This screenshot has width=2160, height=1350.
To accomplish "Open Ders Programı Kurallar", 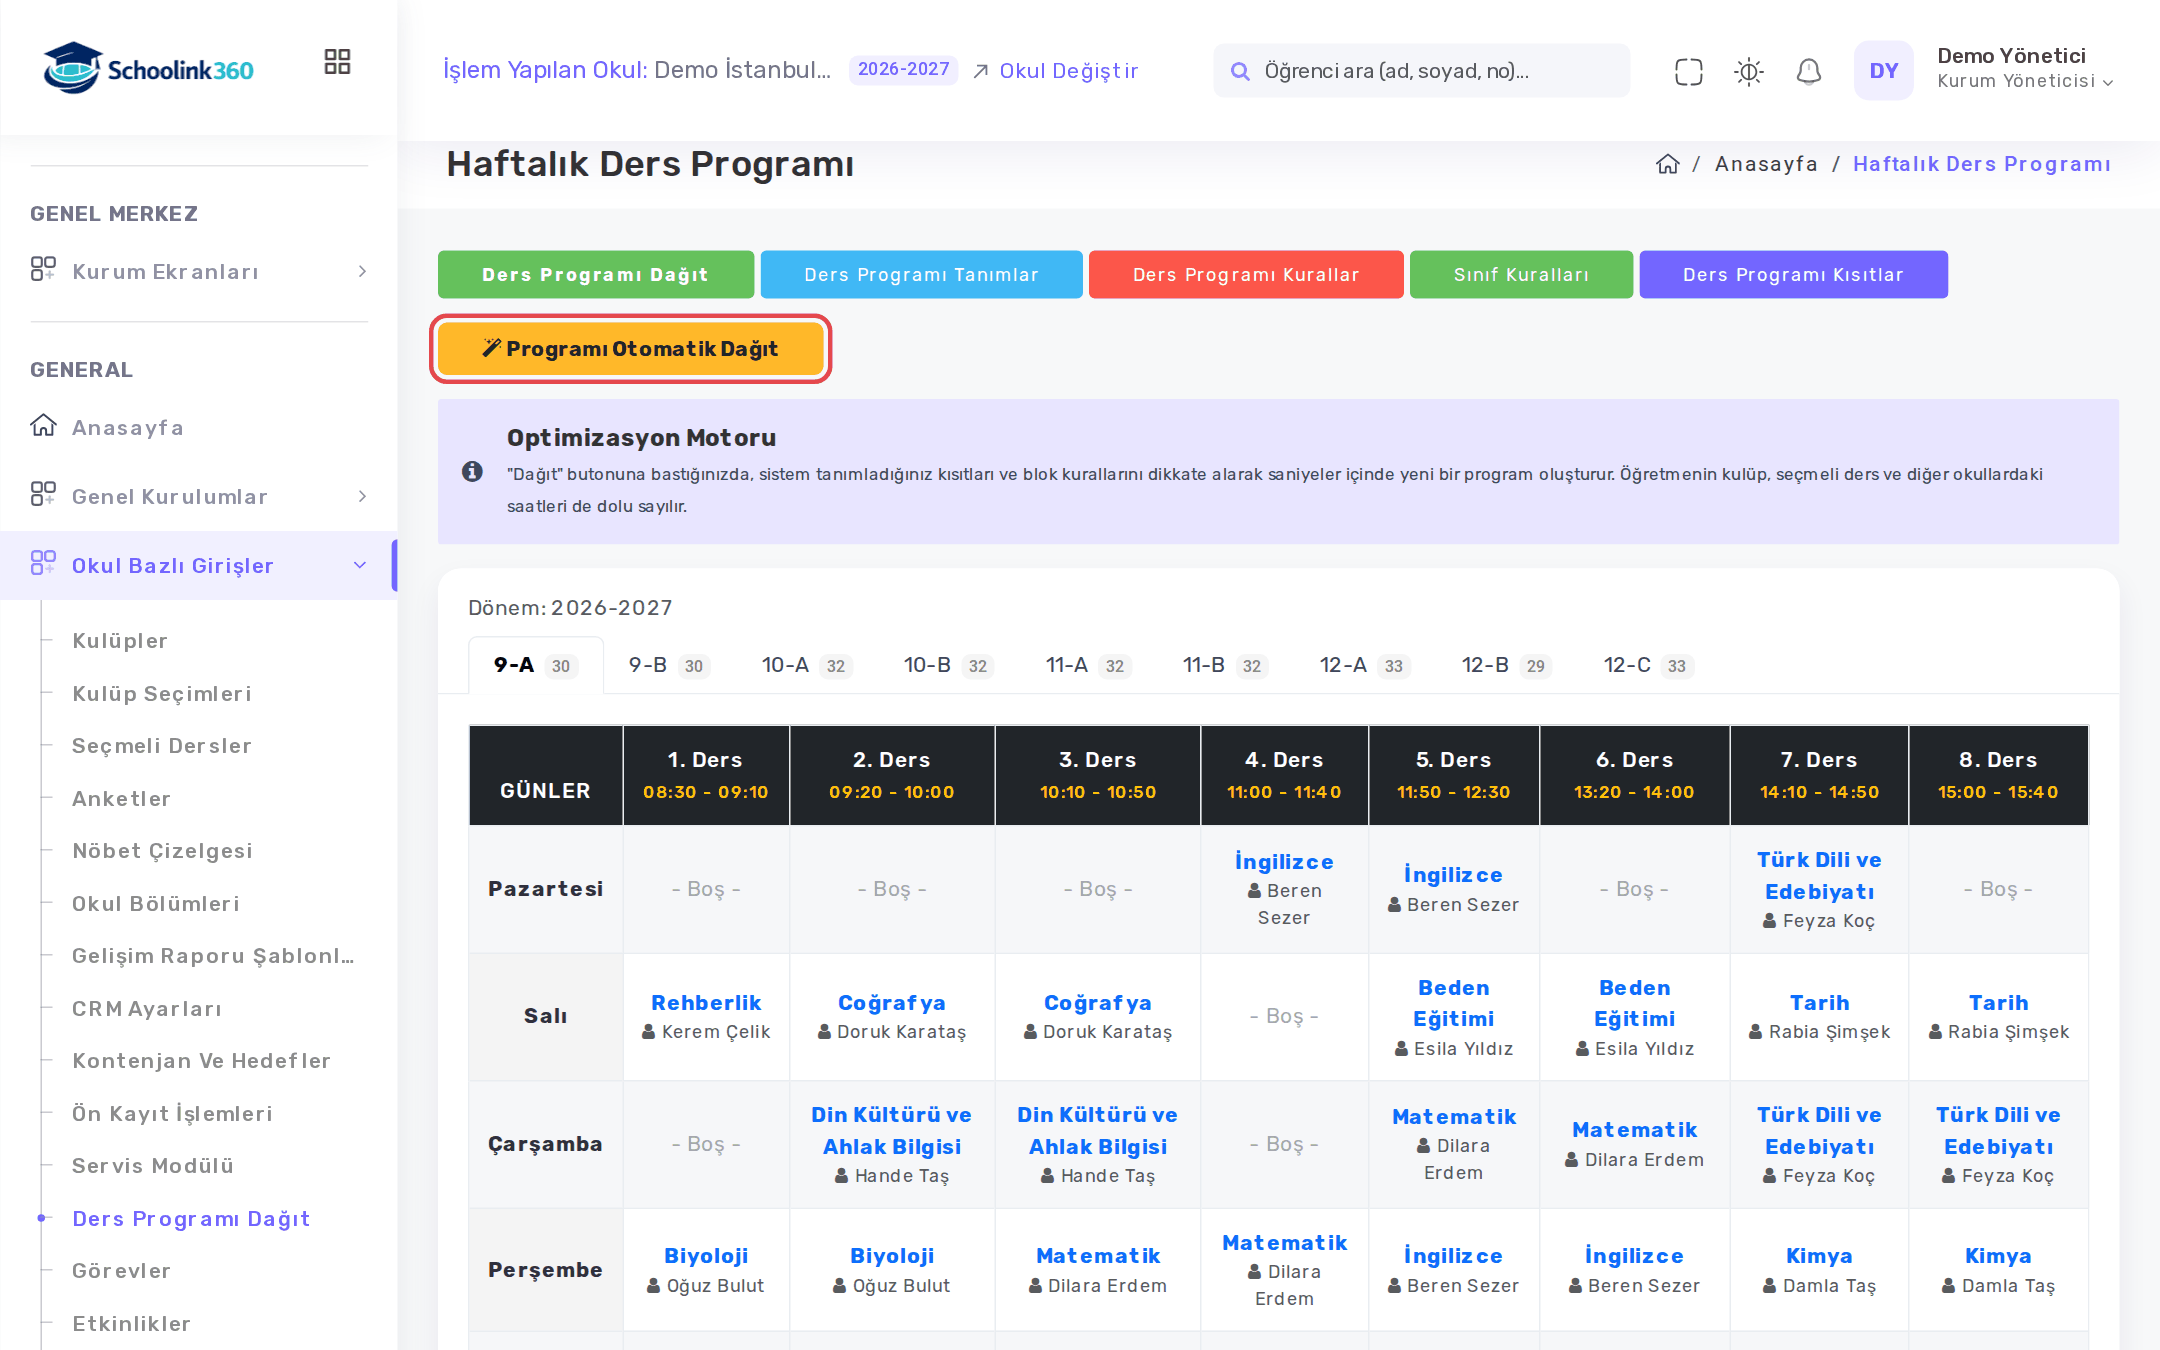I will click(x=1246, y=274).
